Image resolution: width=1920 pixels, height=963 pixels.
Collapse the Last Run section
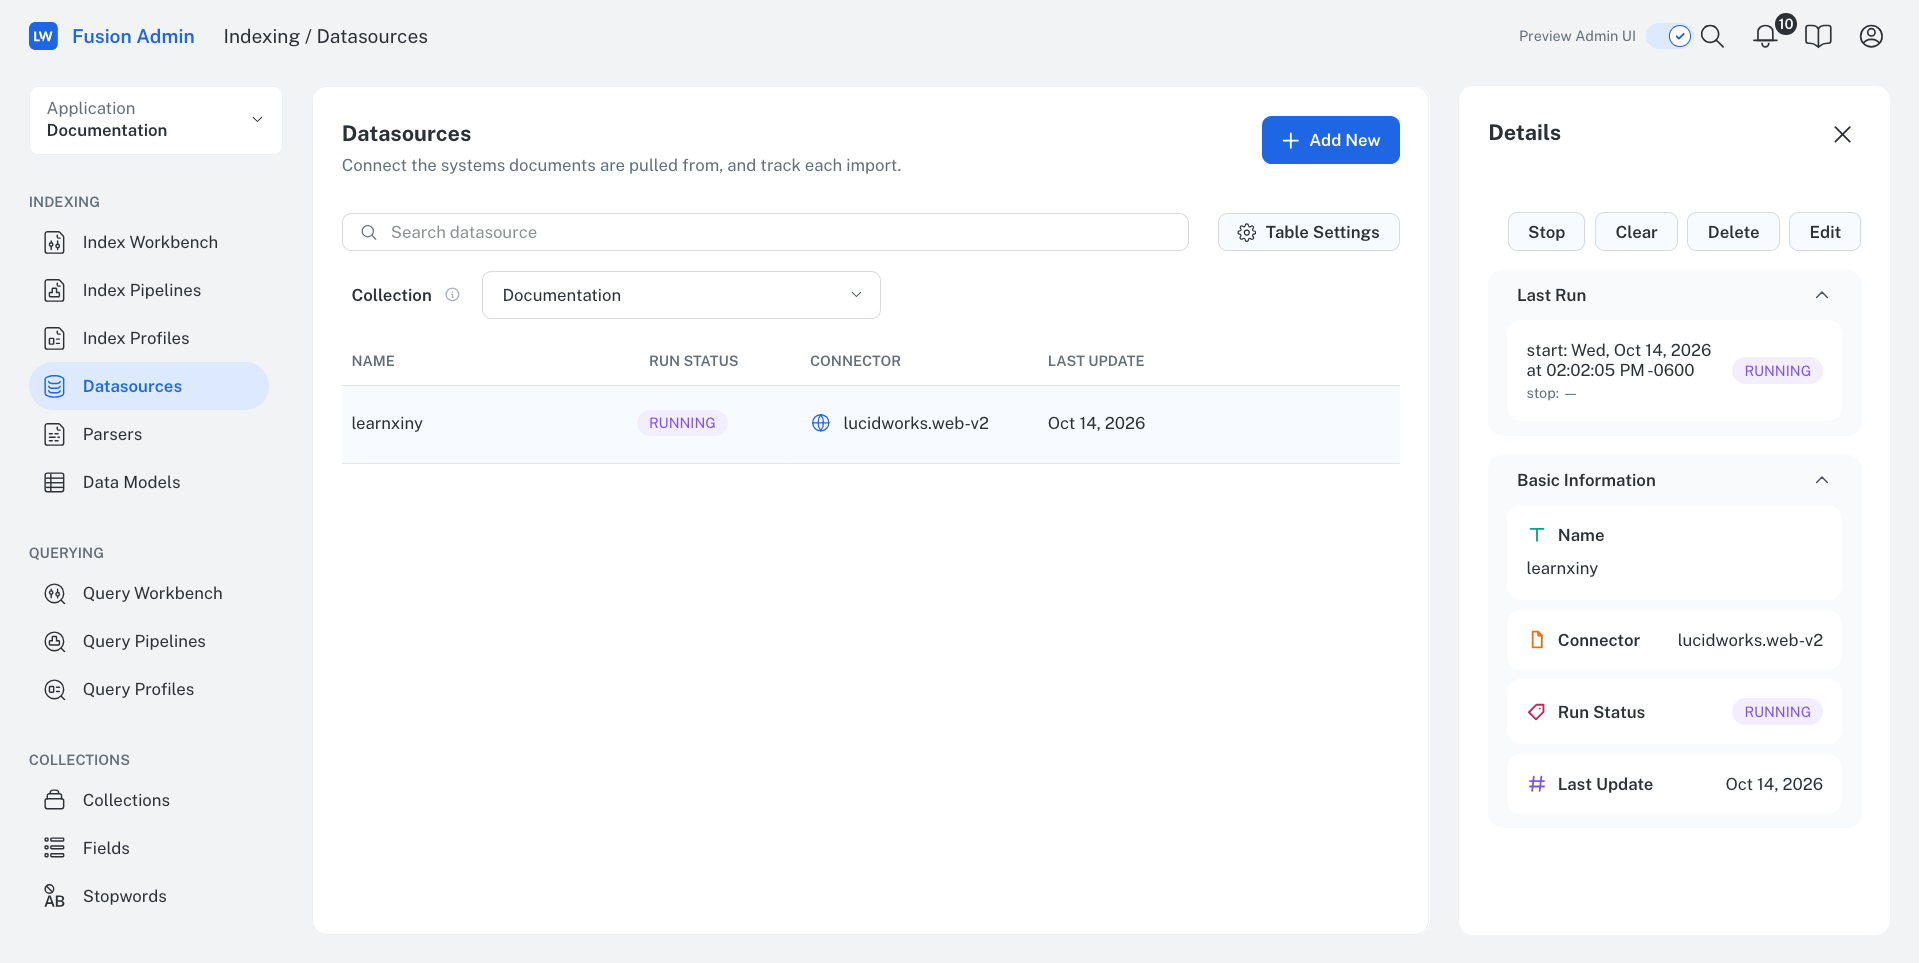click(x=1822, y=295)
